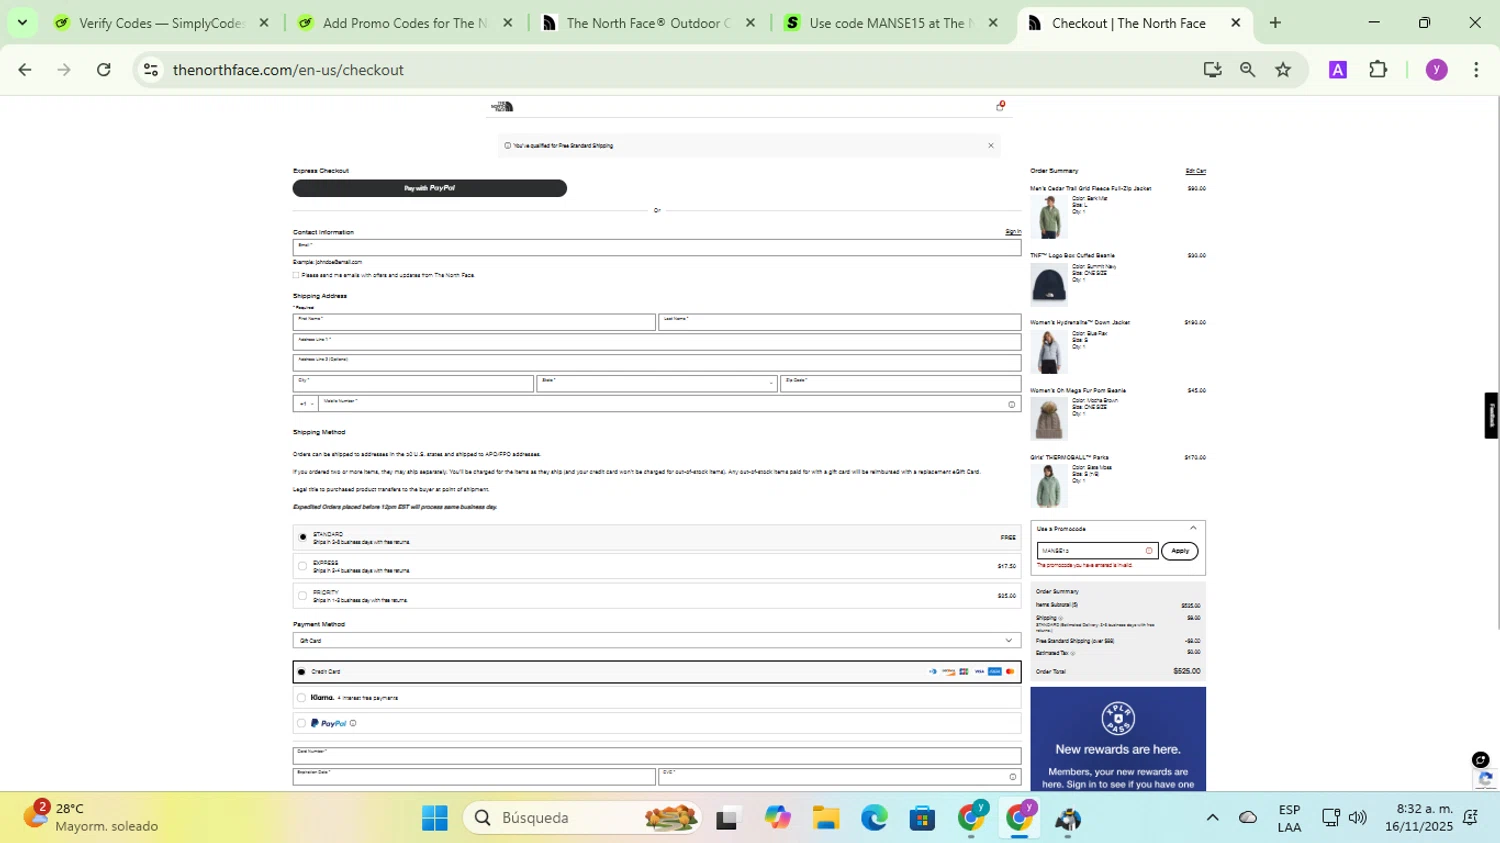Tick the send me emails checkbox

coord(296,275)
